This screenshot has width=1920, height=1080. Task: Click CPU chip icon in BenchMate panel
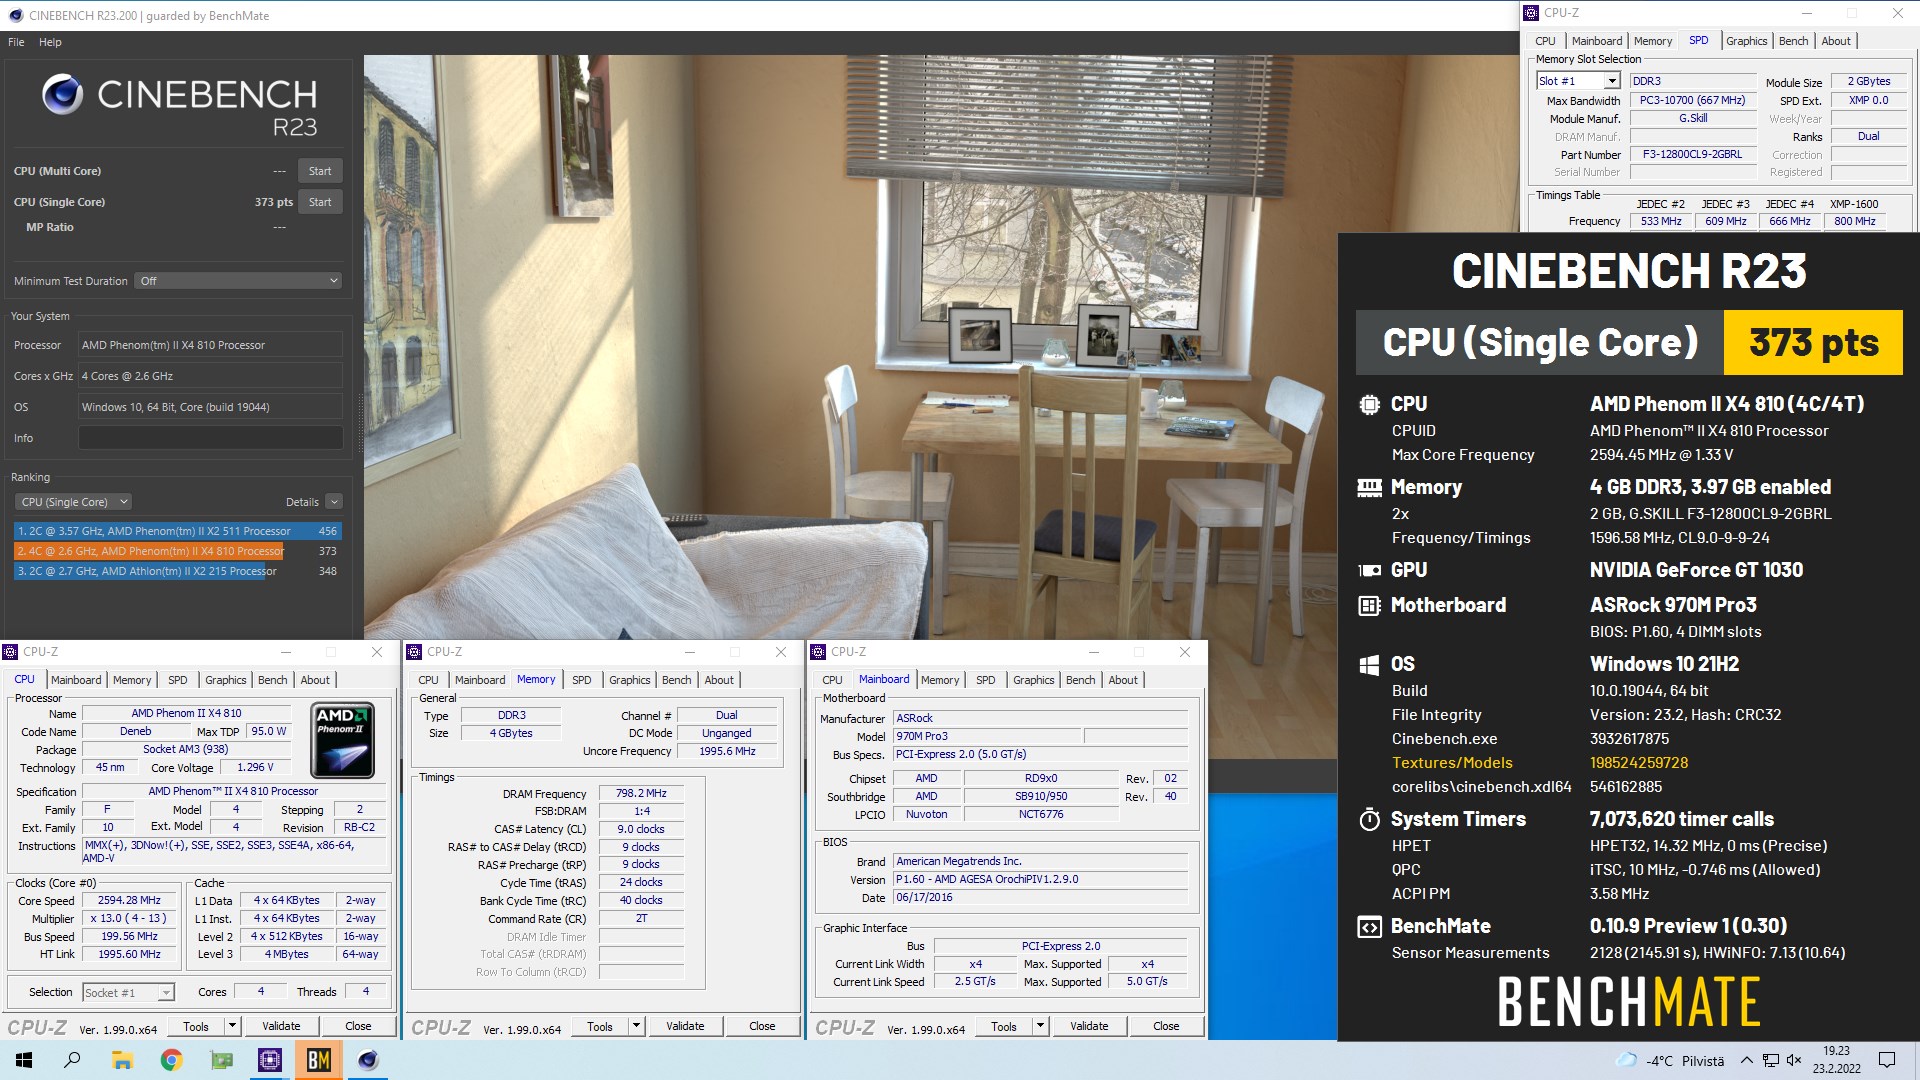coord(1369,404)
